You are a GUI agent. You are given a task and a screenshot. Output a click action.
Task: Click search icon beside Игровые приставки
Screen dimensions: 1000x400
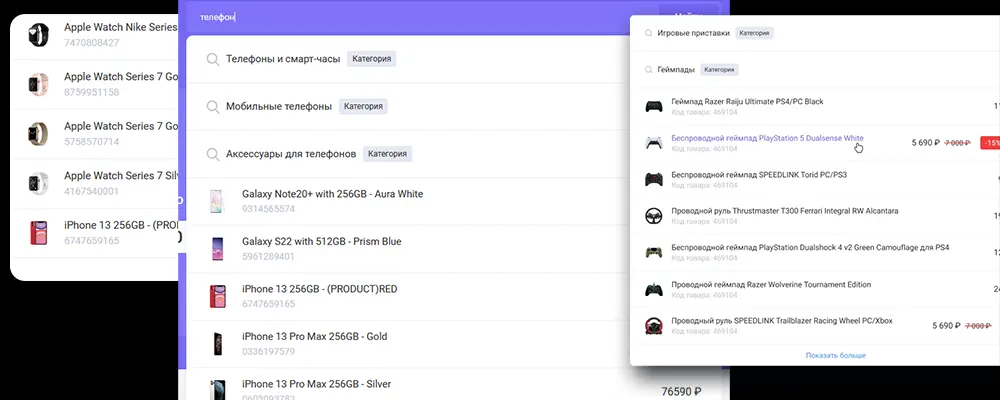coord(649,33)
